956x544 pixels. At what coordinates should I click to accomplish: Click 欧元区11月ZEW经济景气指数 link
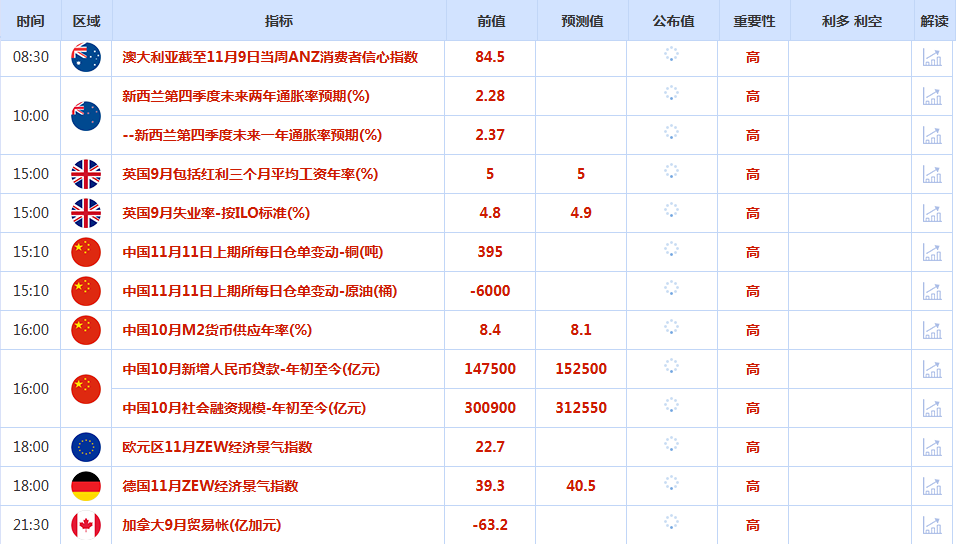pyautogui.click(x=217, y=447)
